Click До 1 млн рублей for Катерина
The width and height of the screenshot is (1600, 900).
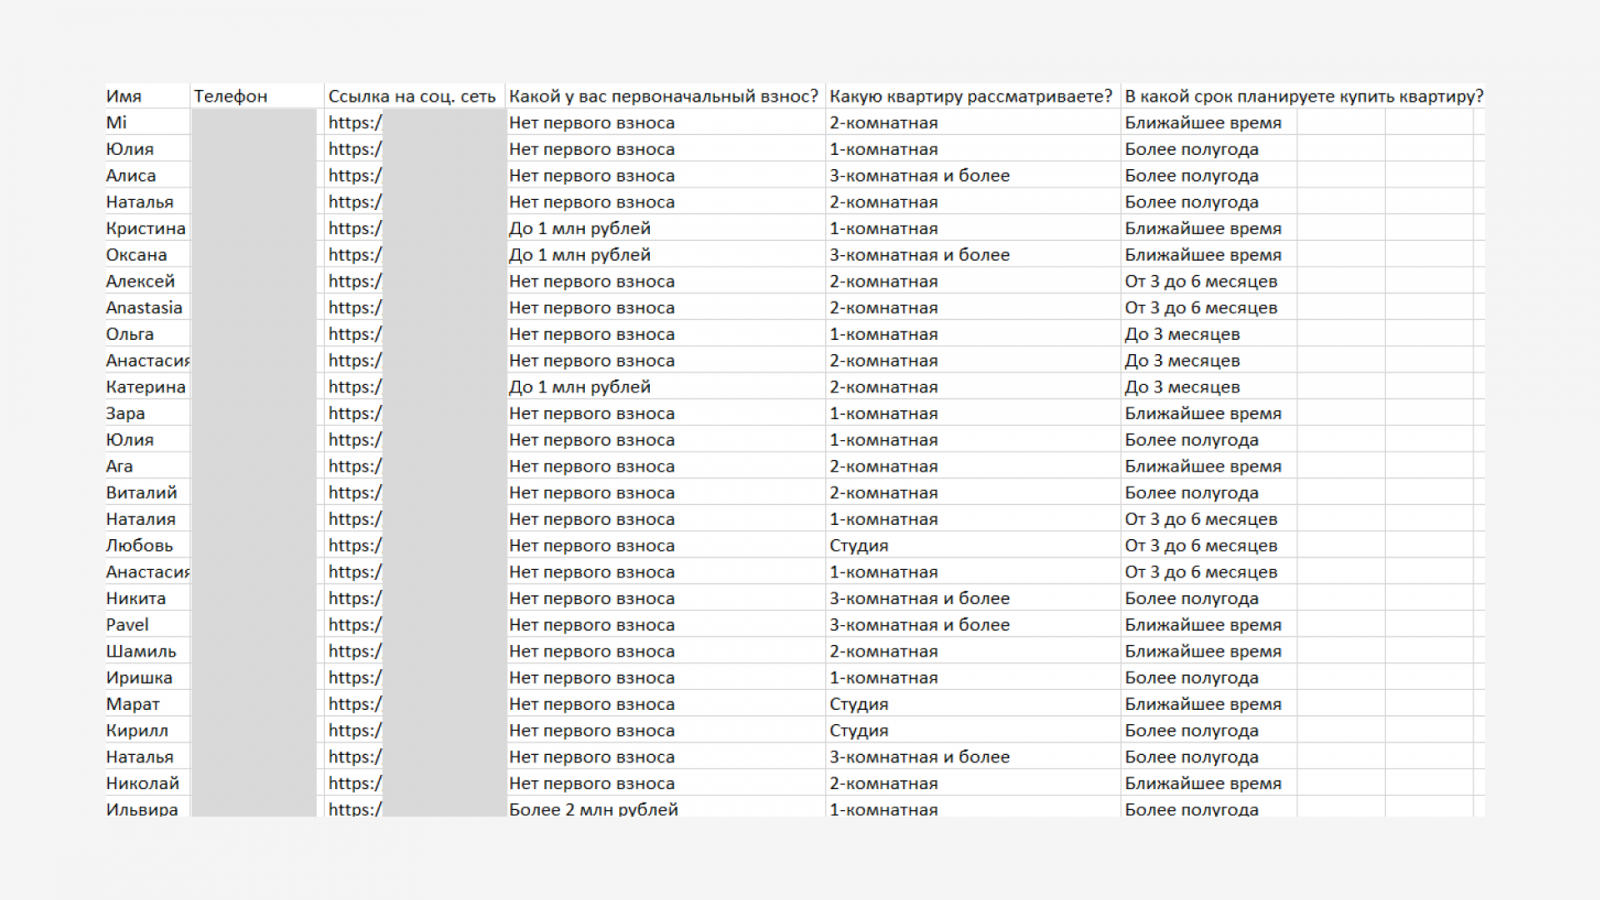point(580,387)
